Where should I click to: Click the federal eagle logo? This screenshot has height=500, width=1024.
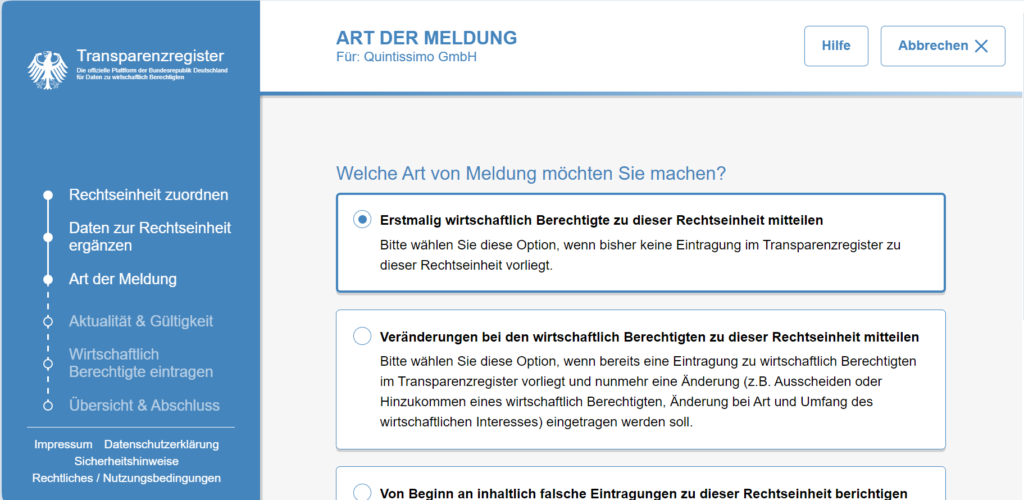coord(46,68)
